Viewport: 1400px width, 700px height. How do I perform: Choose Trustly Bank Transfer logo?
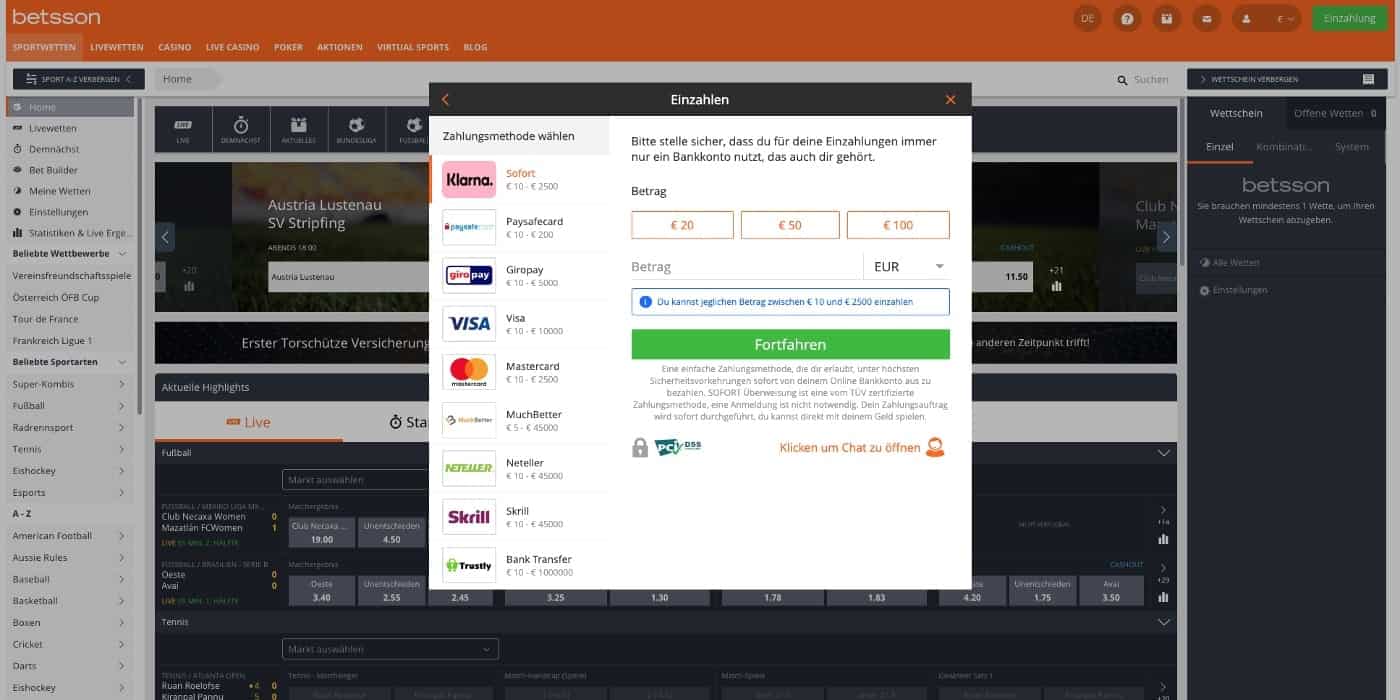pos(469,565)
